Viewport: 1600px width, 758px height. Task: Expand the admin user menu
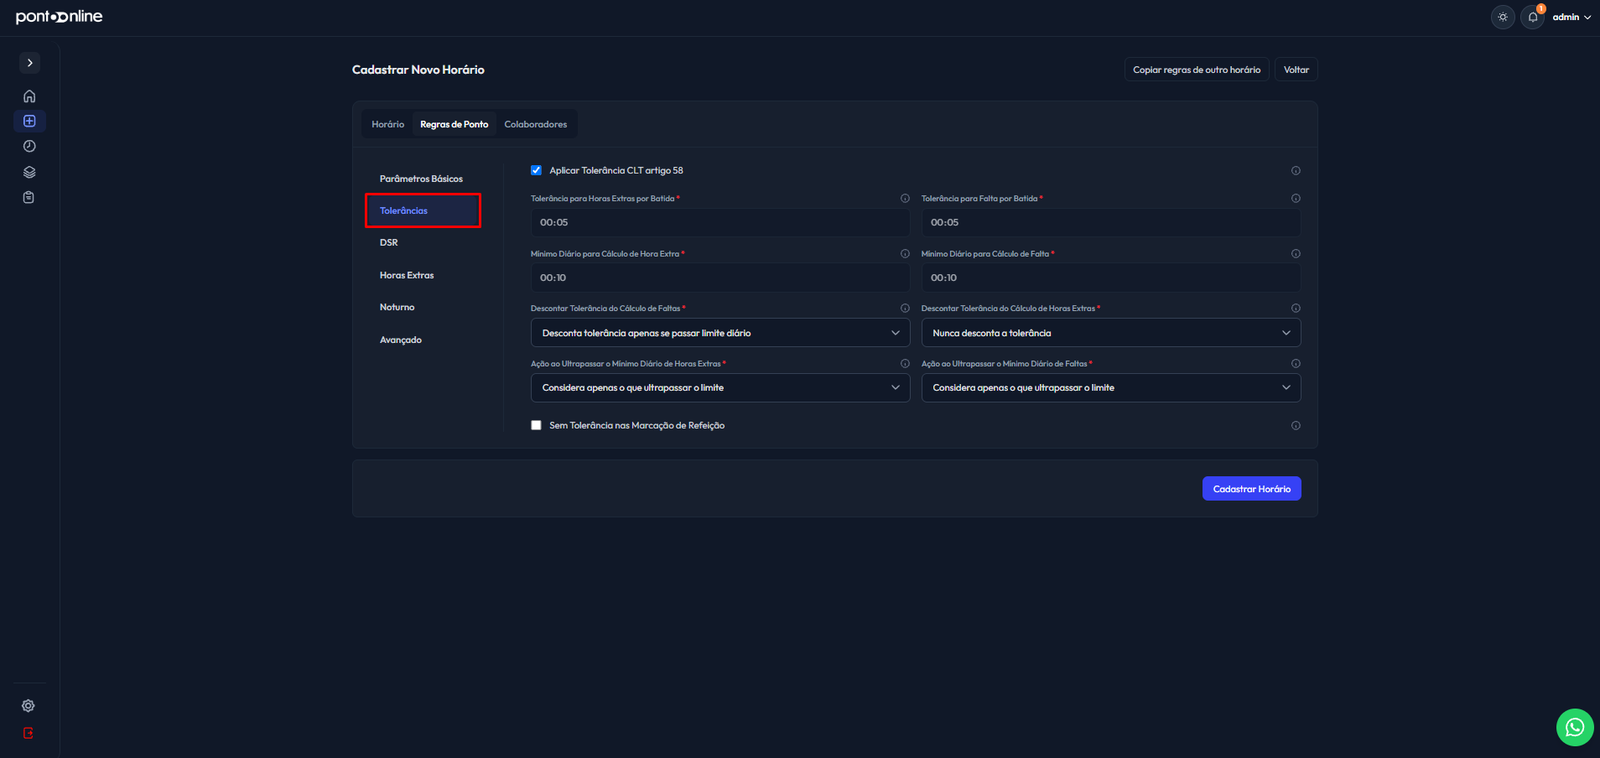(x=1571, y=17)
